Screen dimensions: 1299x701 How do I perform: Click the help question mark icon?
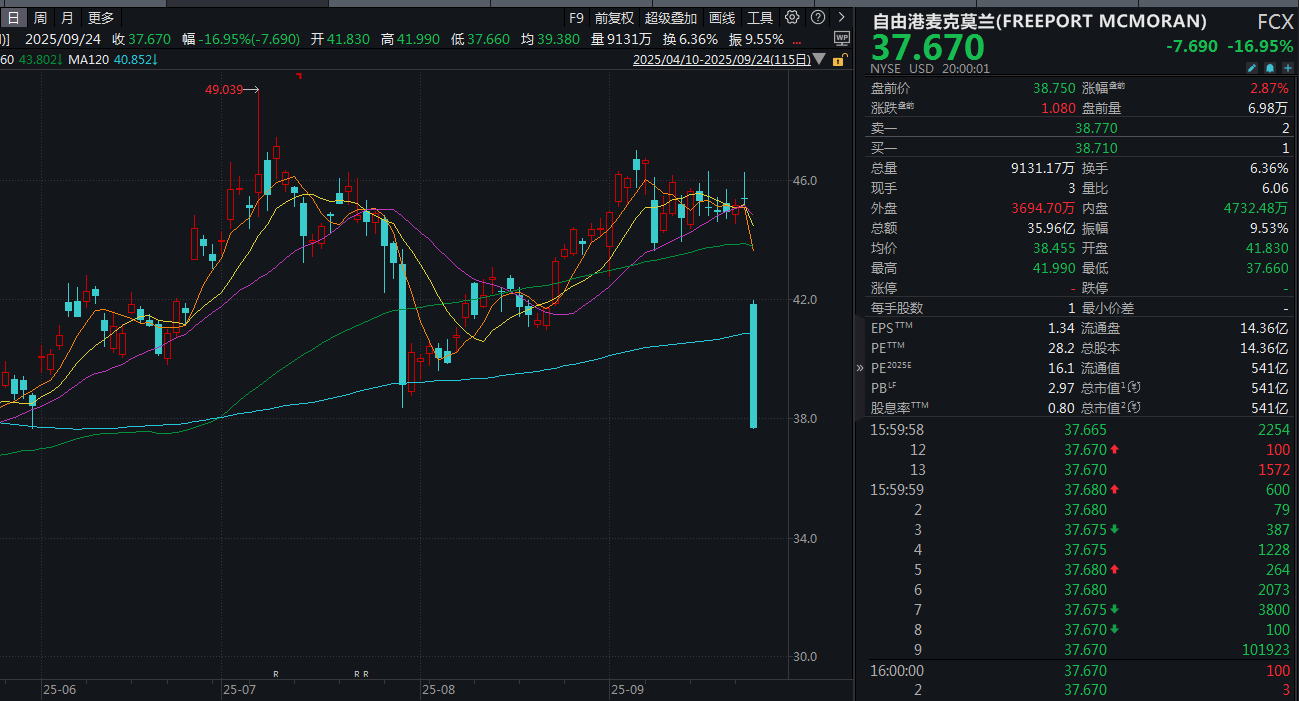click(x=818, y=17)
